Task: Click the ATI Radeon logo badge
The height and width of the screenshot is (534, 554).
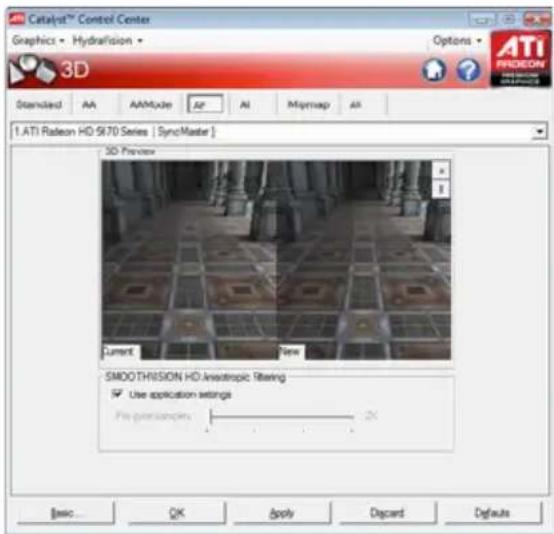Action: [x=520, y=58]
